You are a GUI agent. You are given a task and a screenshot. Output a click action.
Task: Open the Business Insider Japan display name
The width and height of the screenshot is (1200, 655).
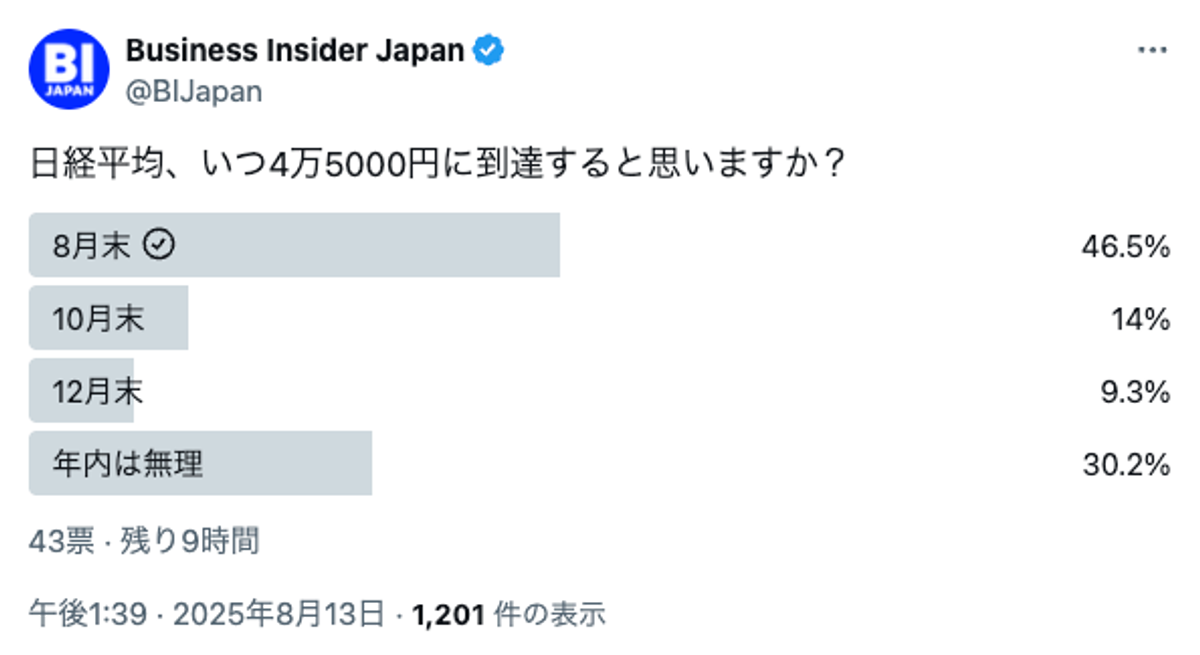[x=295, y=50]
